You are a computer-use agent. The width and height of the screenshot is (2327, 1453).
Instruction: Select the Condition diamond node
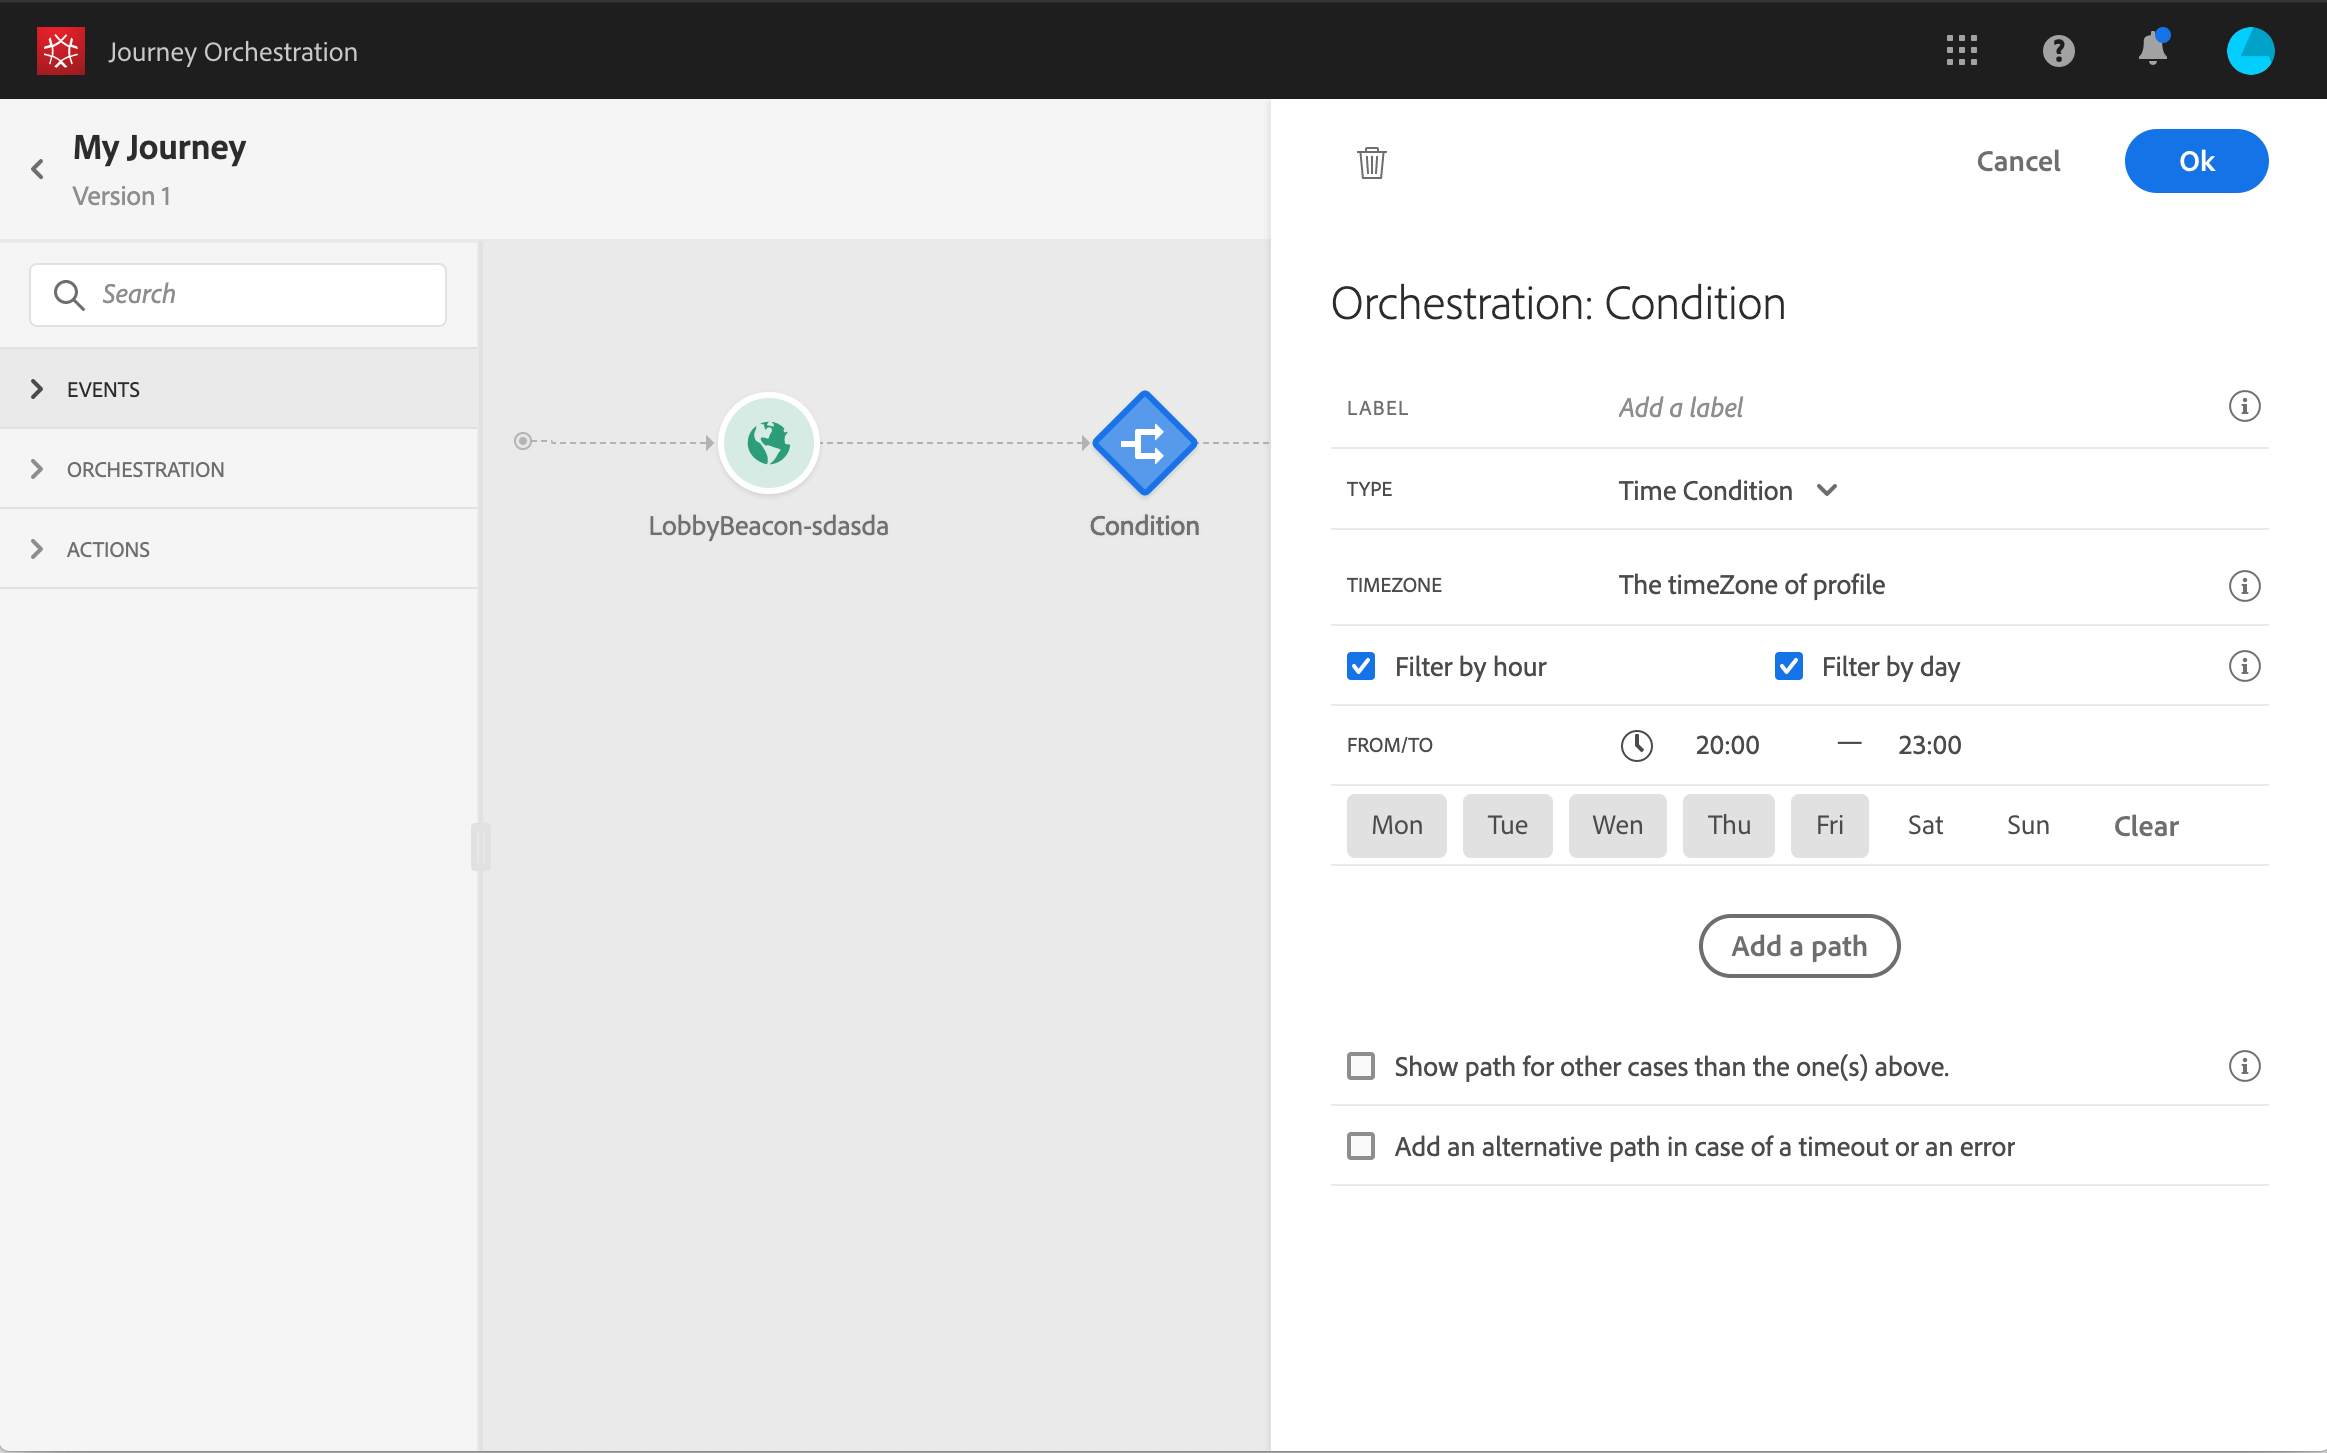click(x=1144, y=443)
